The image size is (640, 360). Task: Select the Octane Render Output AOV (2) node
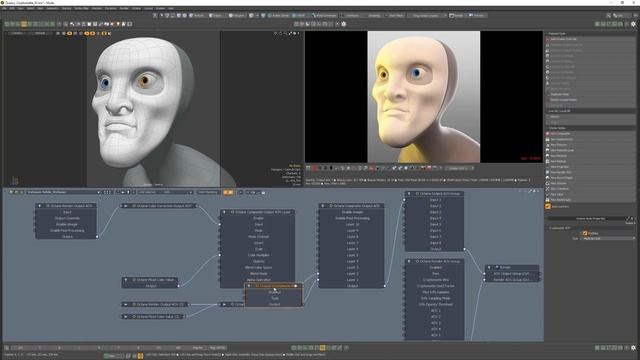155,304
